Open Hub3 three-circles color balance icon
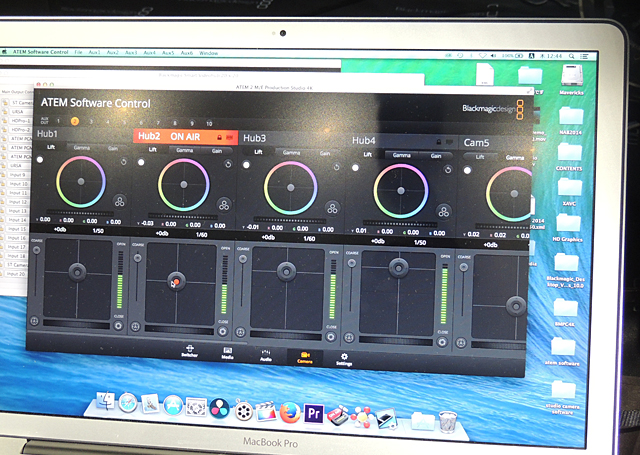640x455 pixels. point(332,208)
